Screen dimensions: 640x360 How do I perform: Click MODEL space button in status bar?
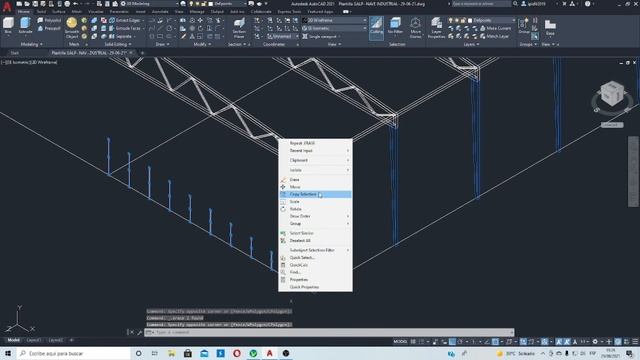[x=400, y=342]
